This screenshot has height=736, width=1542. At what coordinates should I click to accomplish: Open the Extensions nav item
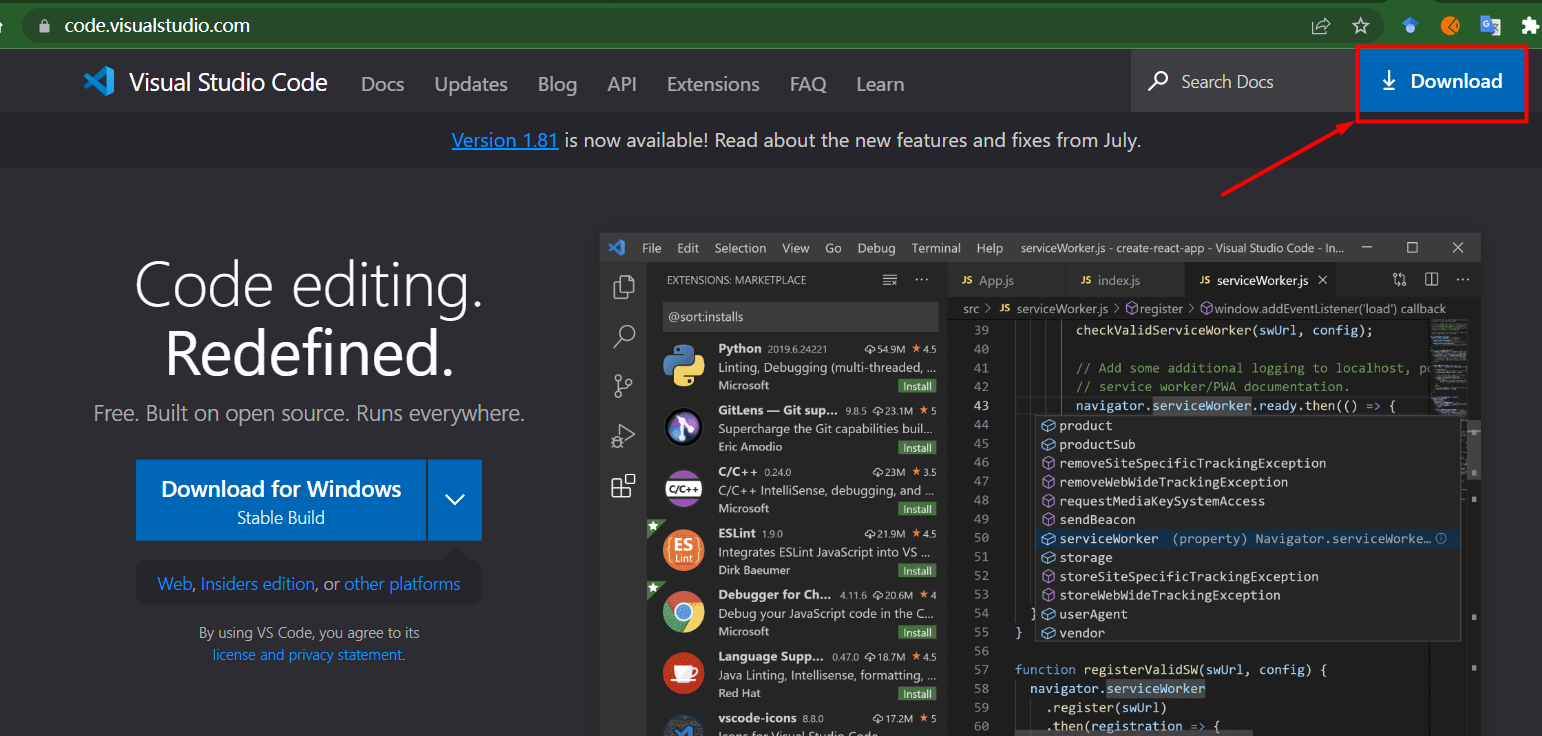(713, 84)
